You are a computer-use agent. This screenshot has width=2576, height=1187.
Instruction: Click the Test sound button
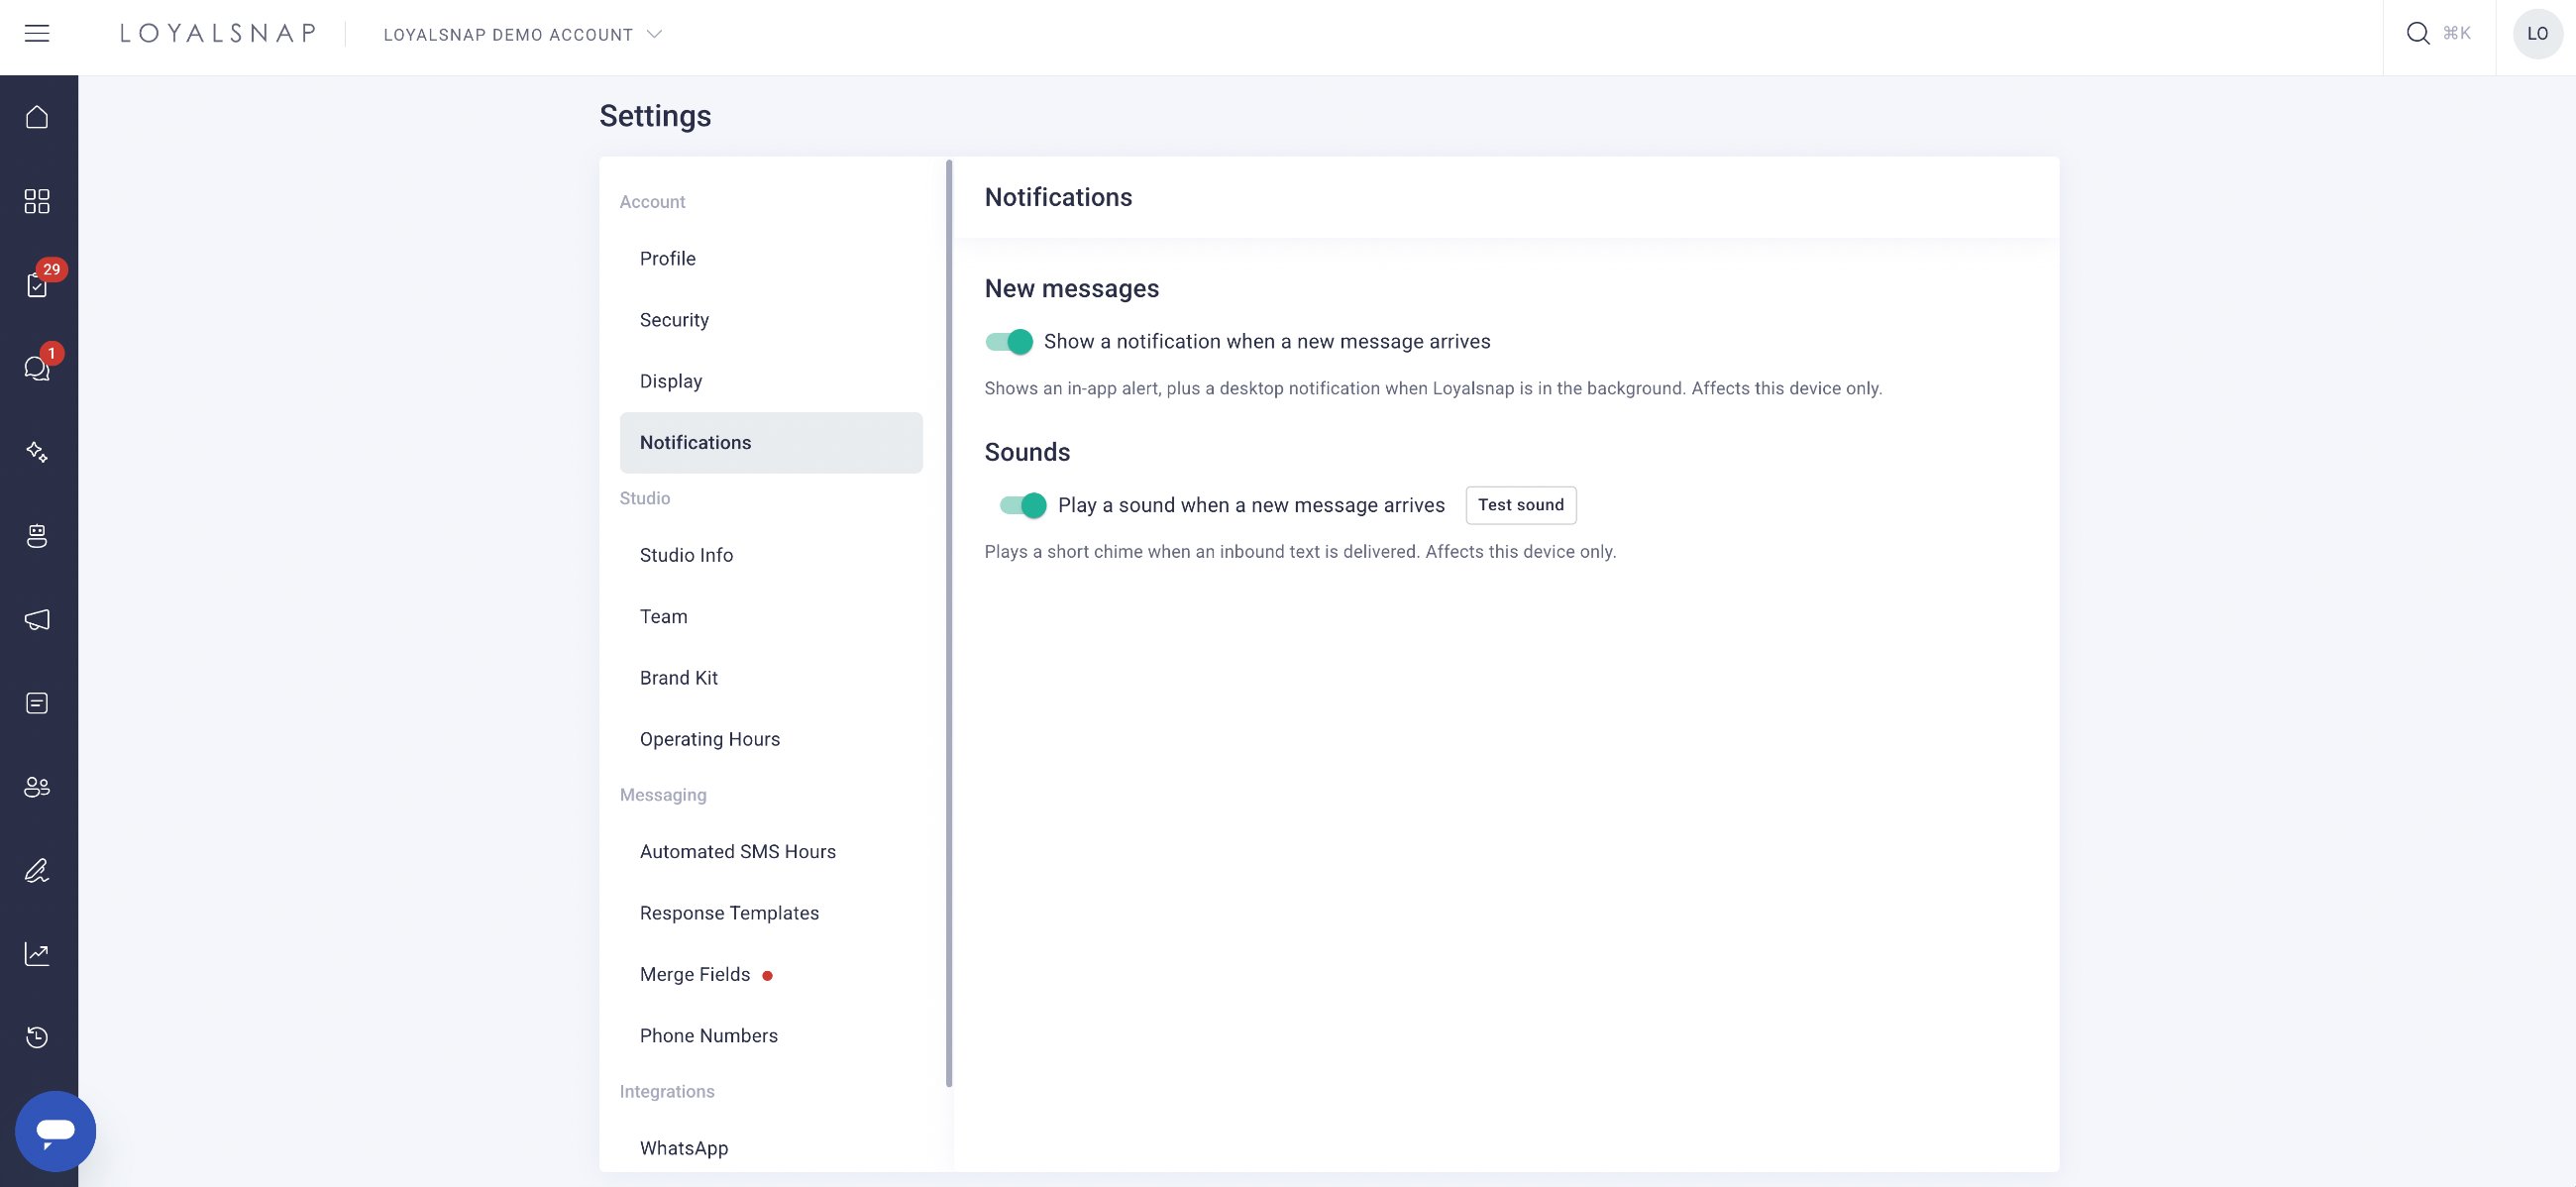coord(1521,505)
